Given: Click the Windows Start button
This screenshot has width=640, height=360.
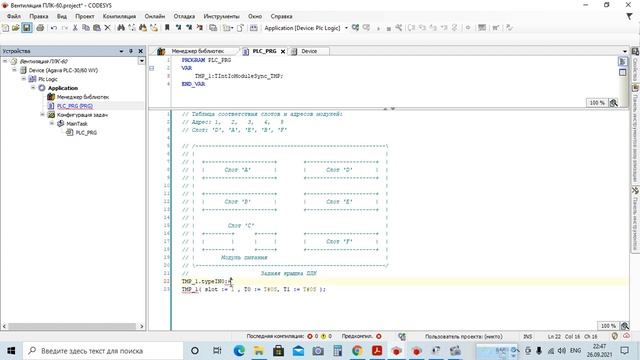Looking at the screenshot, I should pos(11,351).
